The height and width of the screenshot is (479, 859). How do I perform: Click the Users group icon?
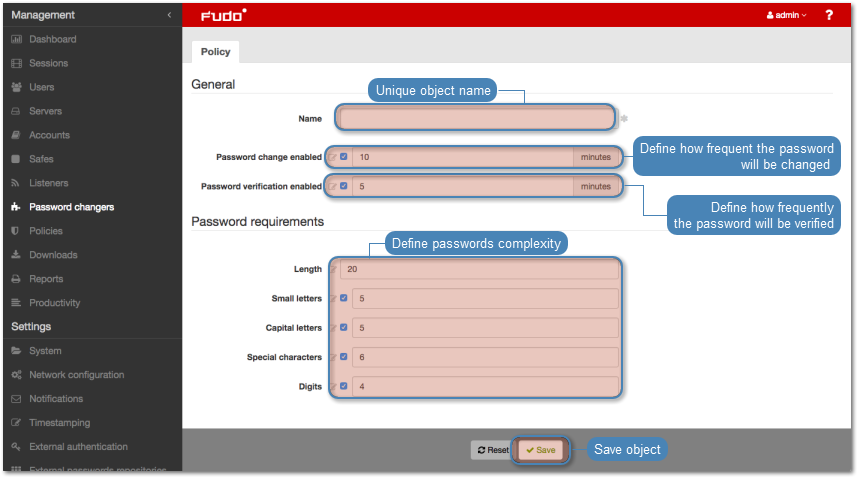tap(16, 87)
